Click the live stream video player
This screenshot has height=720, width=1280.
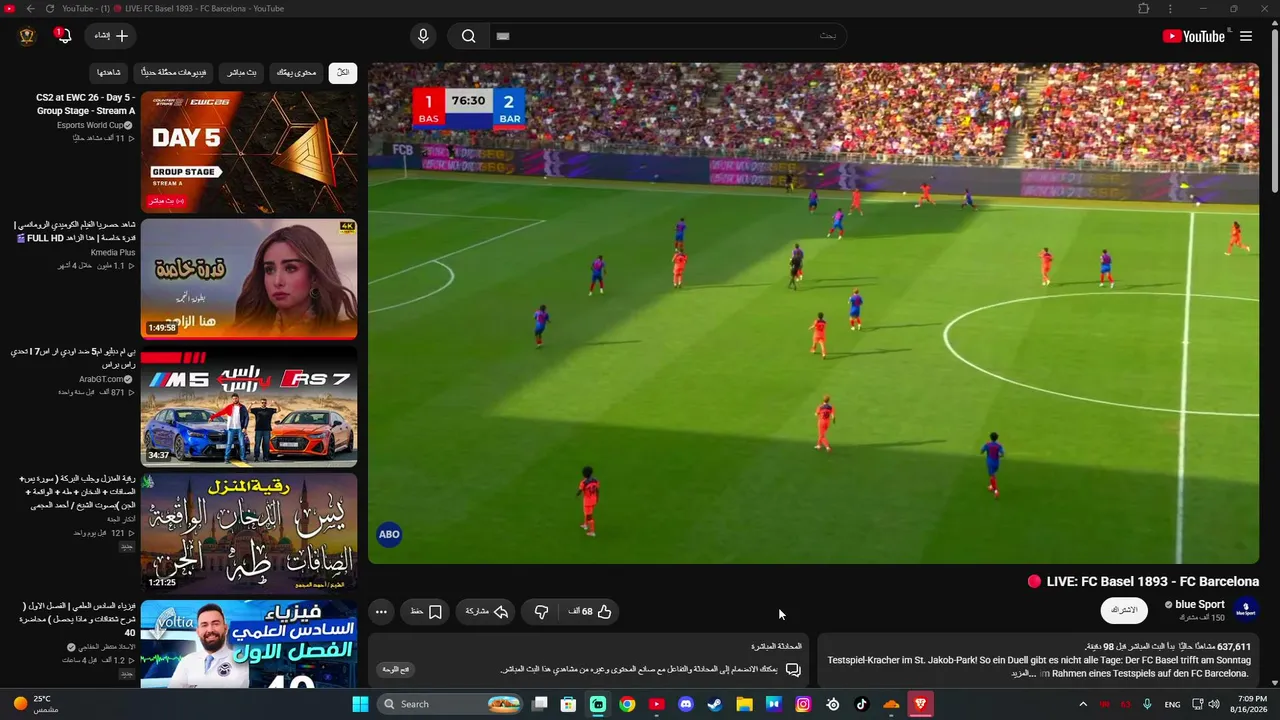tap(814, 314)
